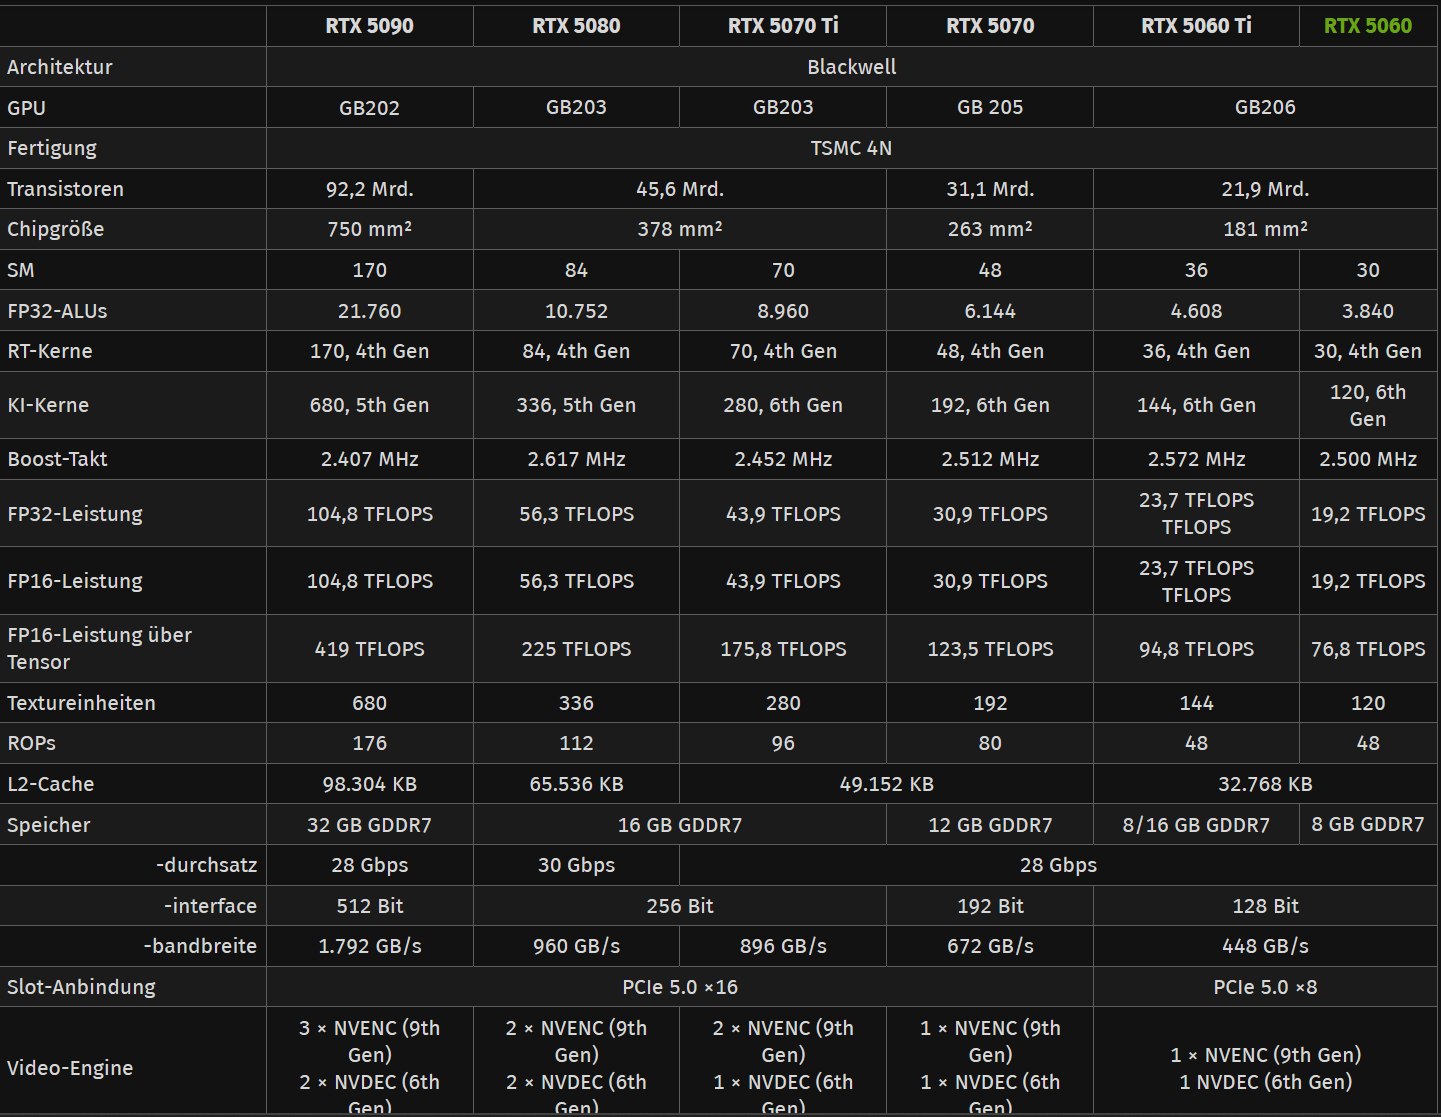Click the 123,5 TFLOPS tensor value
Screen dimensions: 1441x1117
click(990, 649)
